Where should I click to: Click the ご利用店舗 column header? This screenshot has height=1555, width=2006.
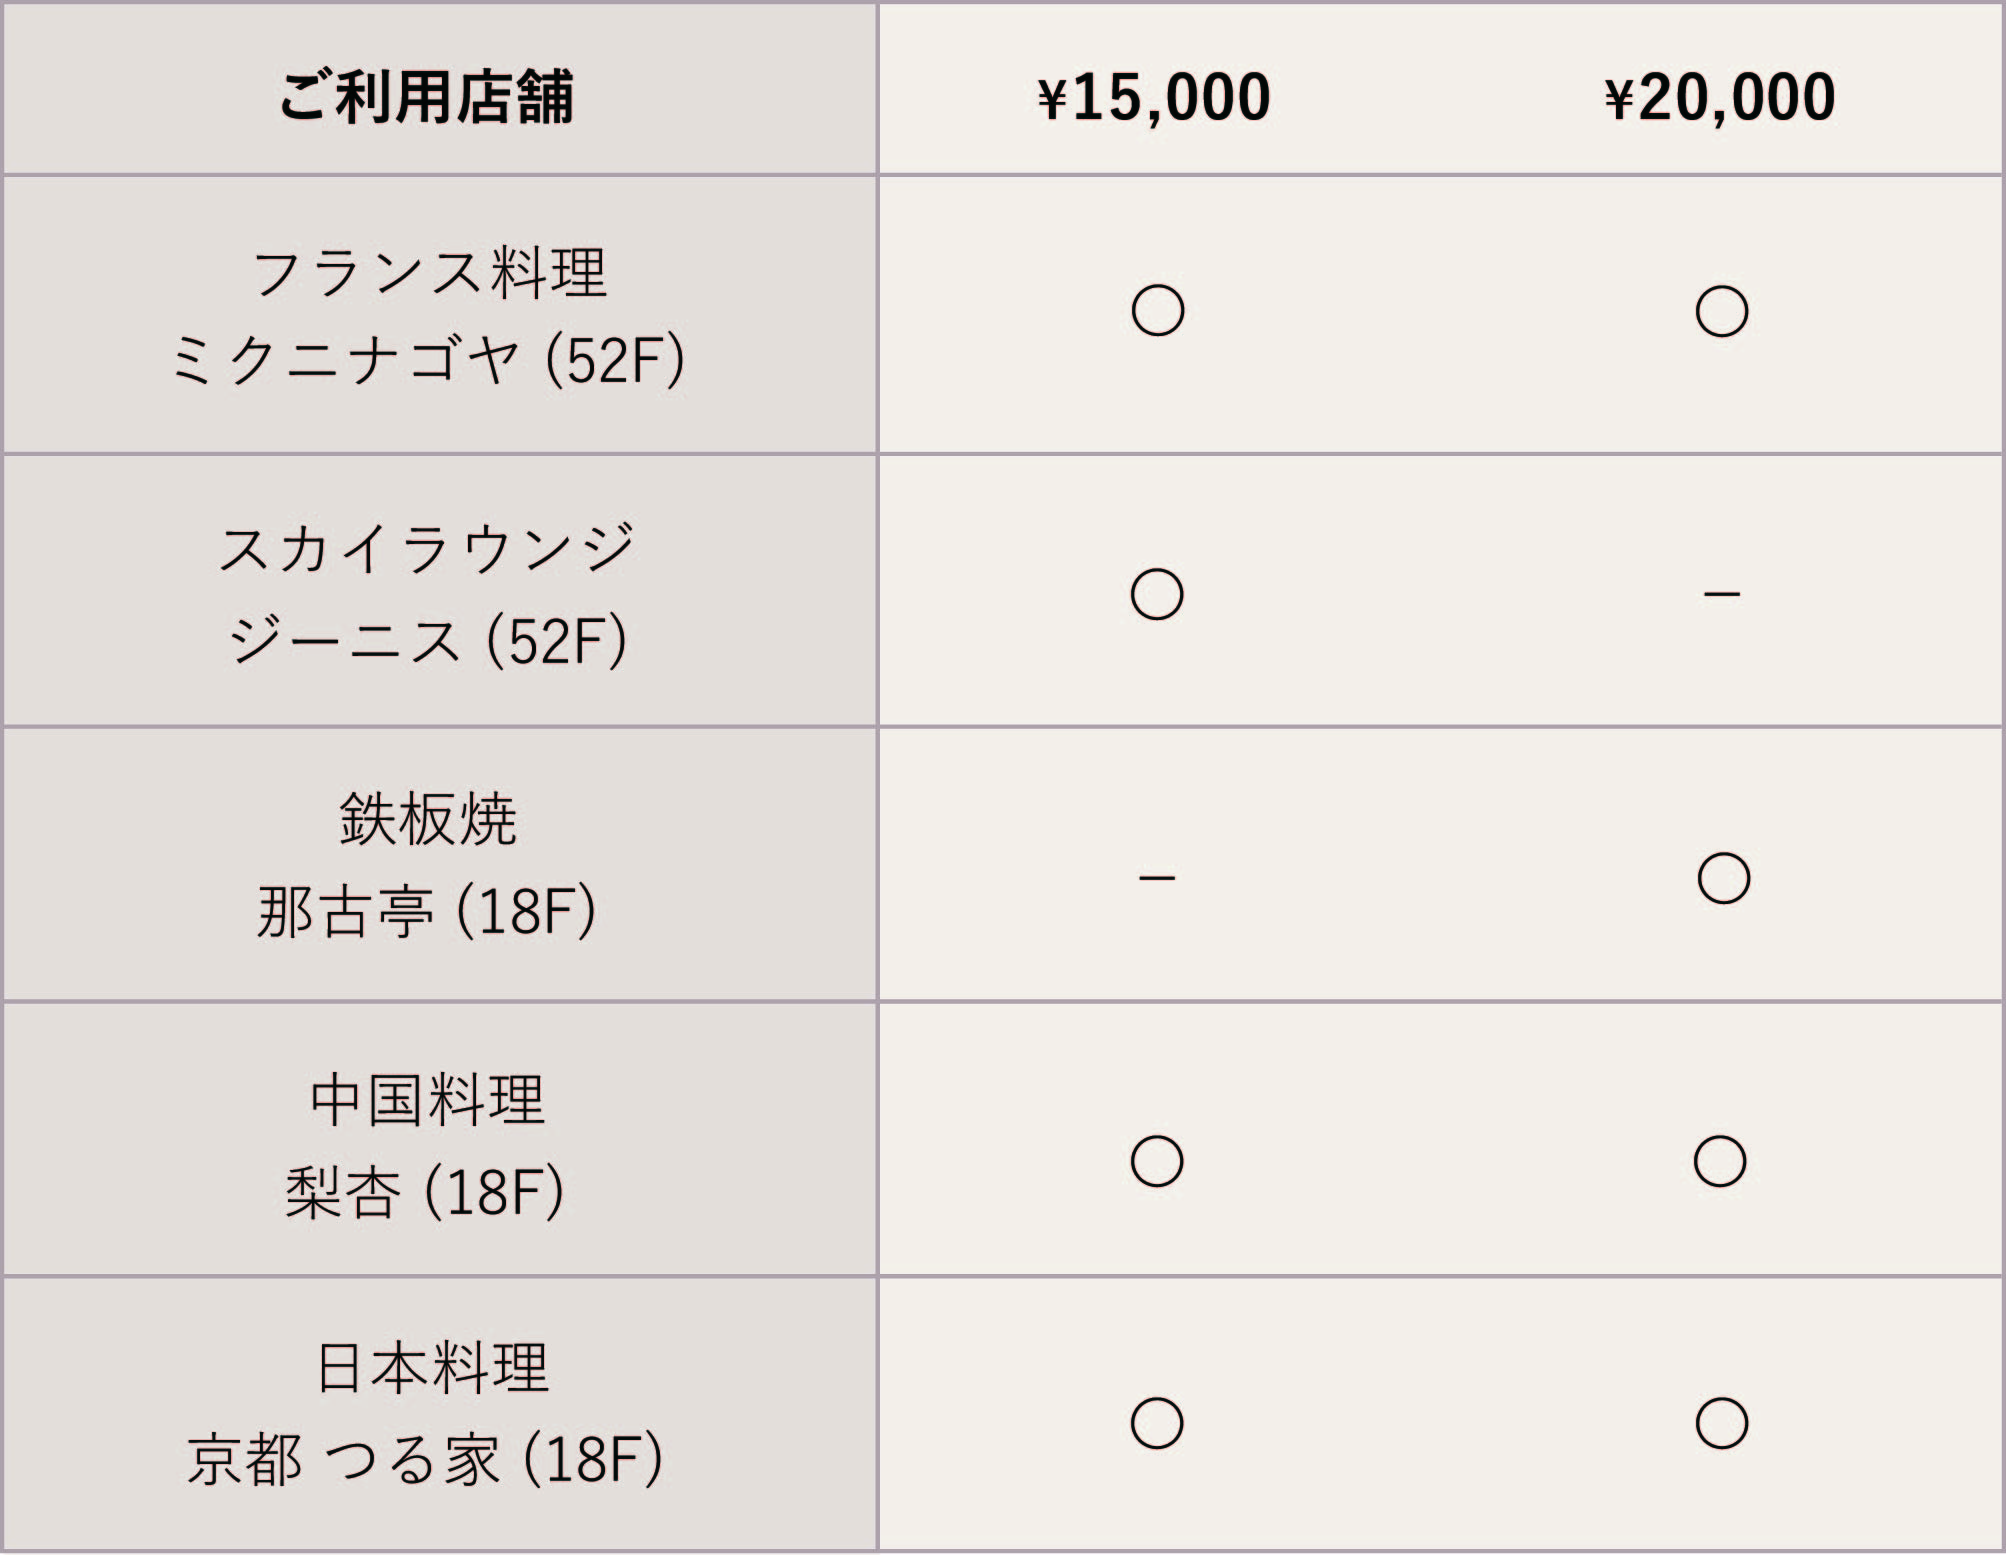(427, 97)
